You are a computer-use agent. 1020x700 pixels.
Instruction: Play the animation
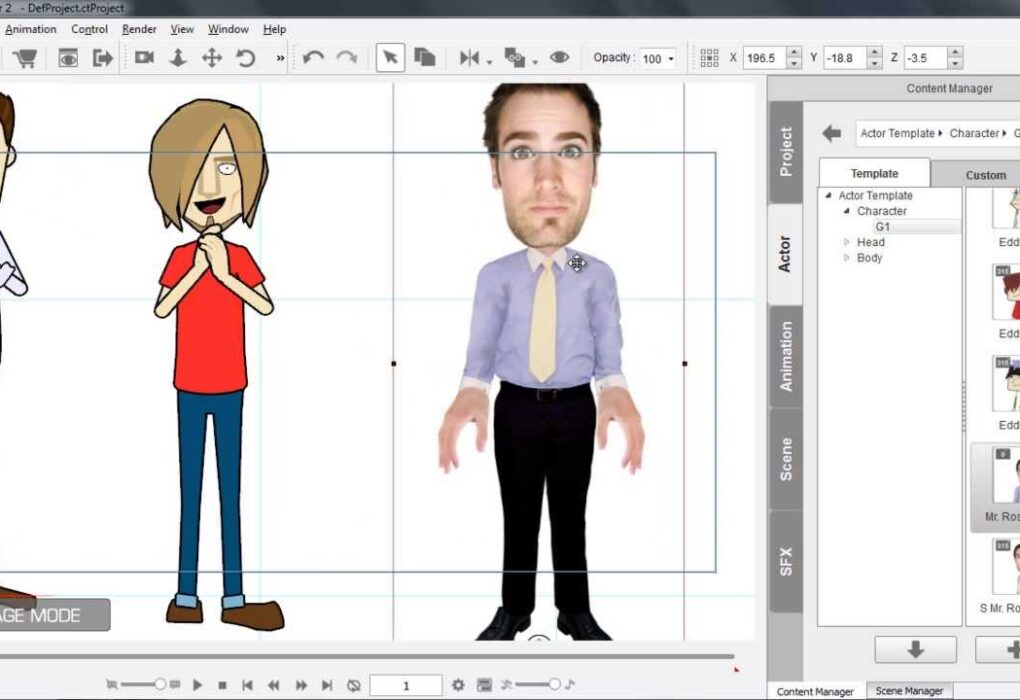point(197,684)
